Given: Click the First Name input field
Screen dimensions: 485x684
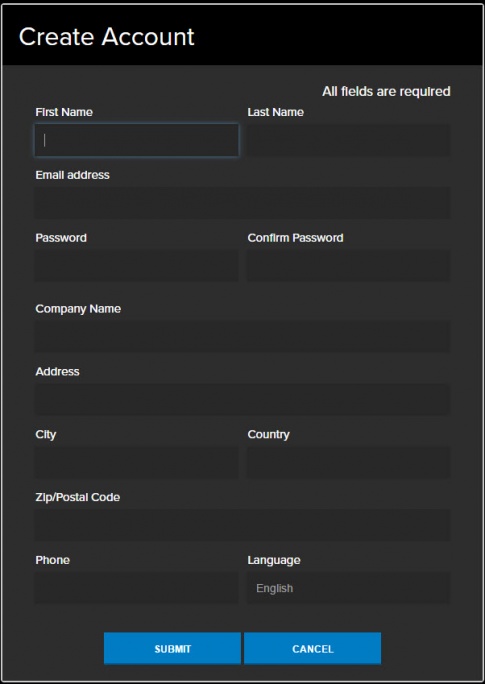Looking at the screenshot, I should coord(137,140).
